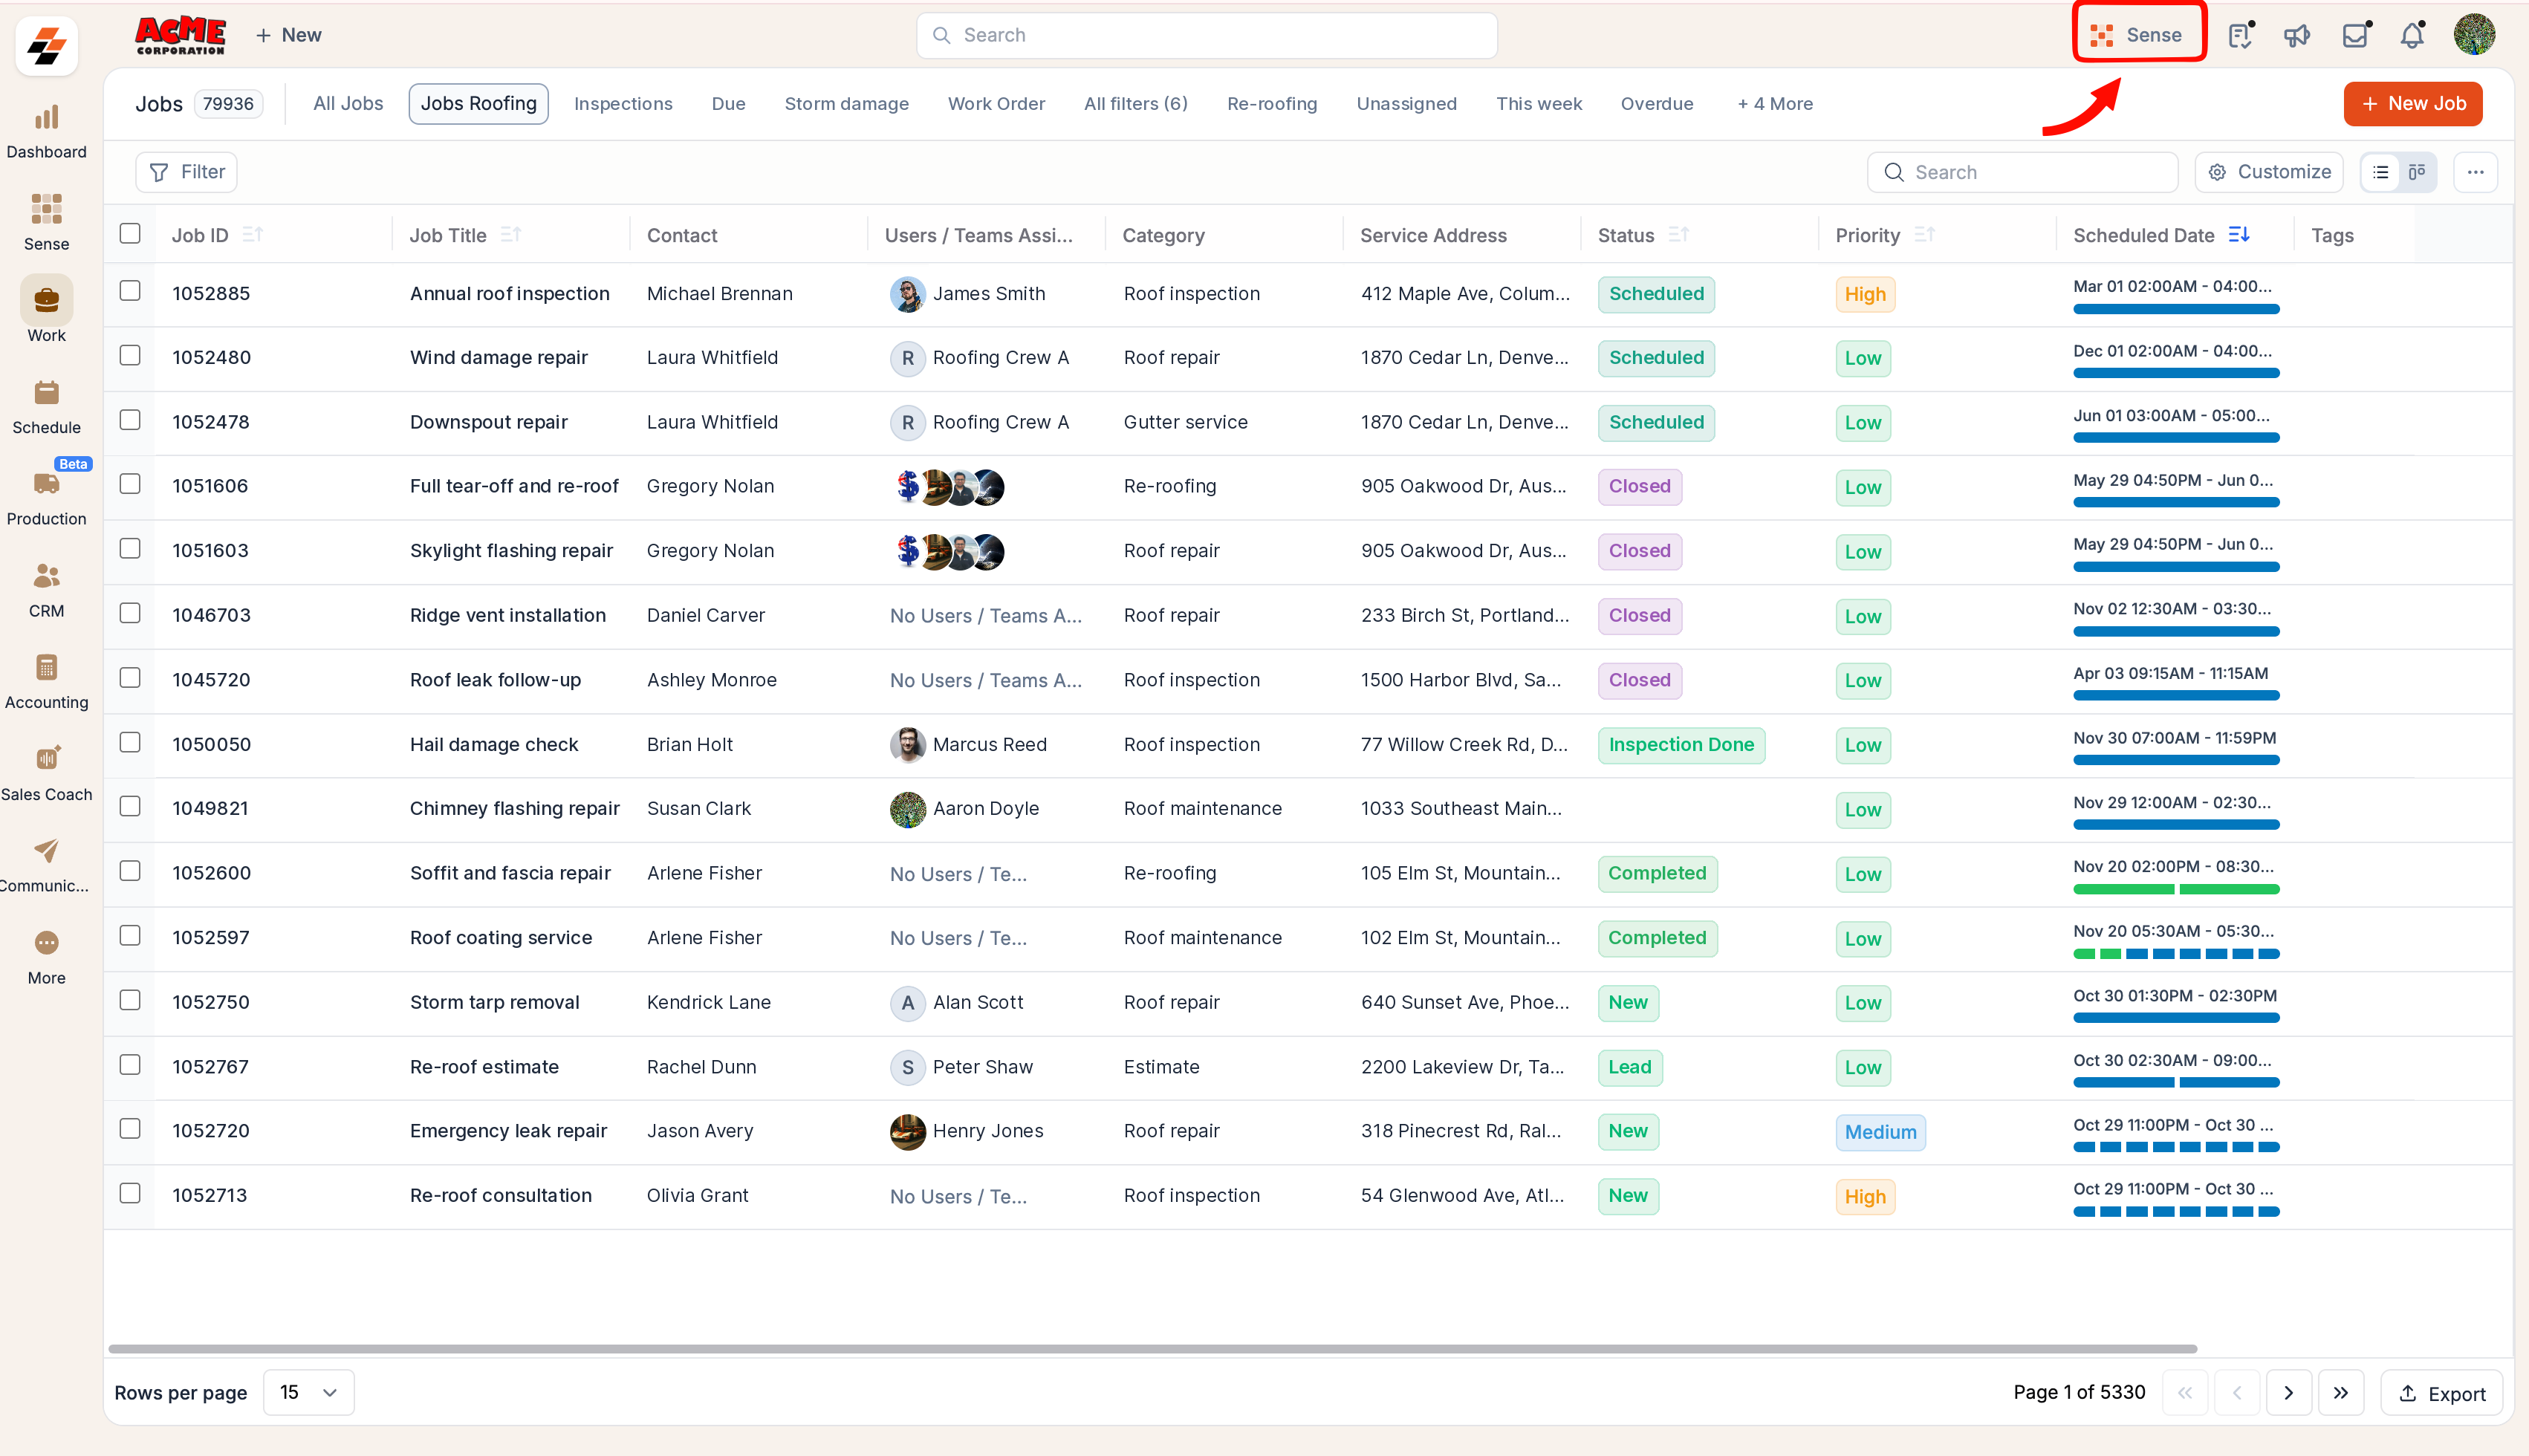Select checkbox for job 1052480
The image size is (2529, 1456).
point(130,355)
